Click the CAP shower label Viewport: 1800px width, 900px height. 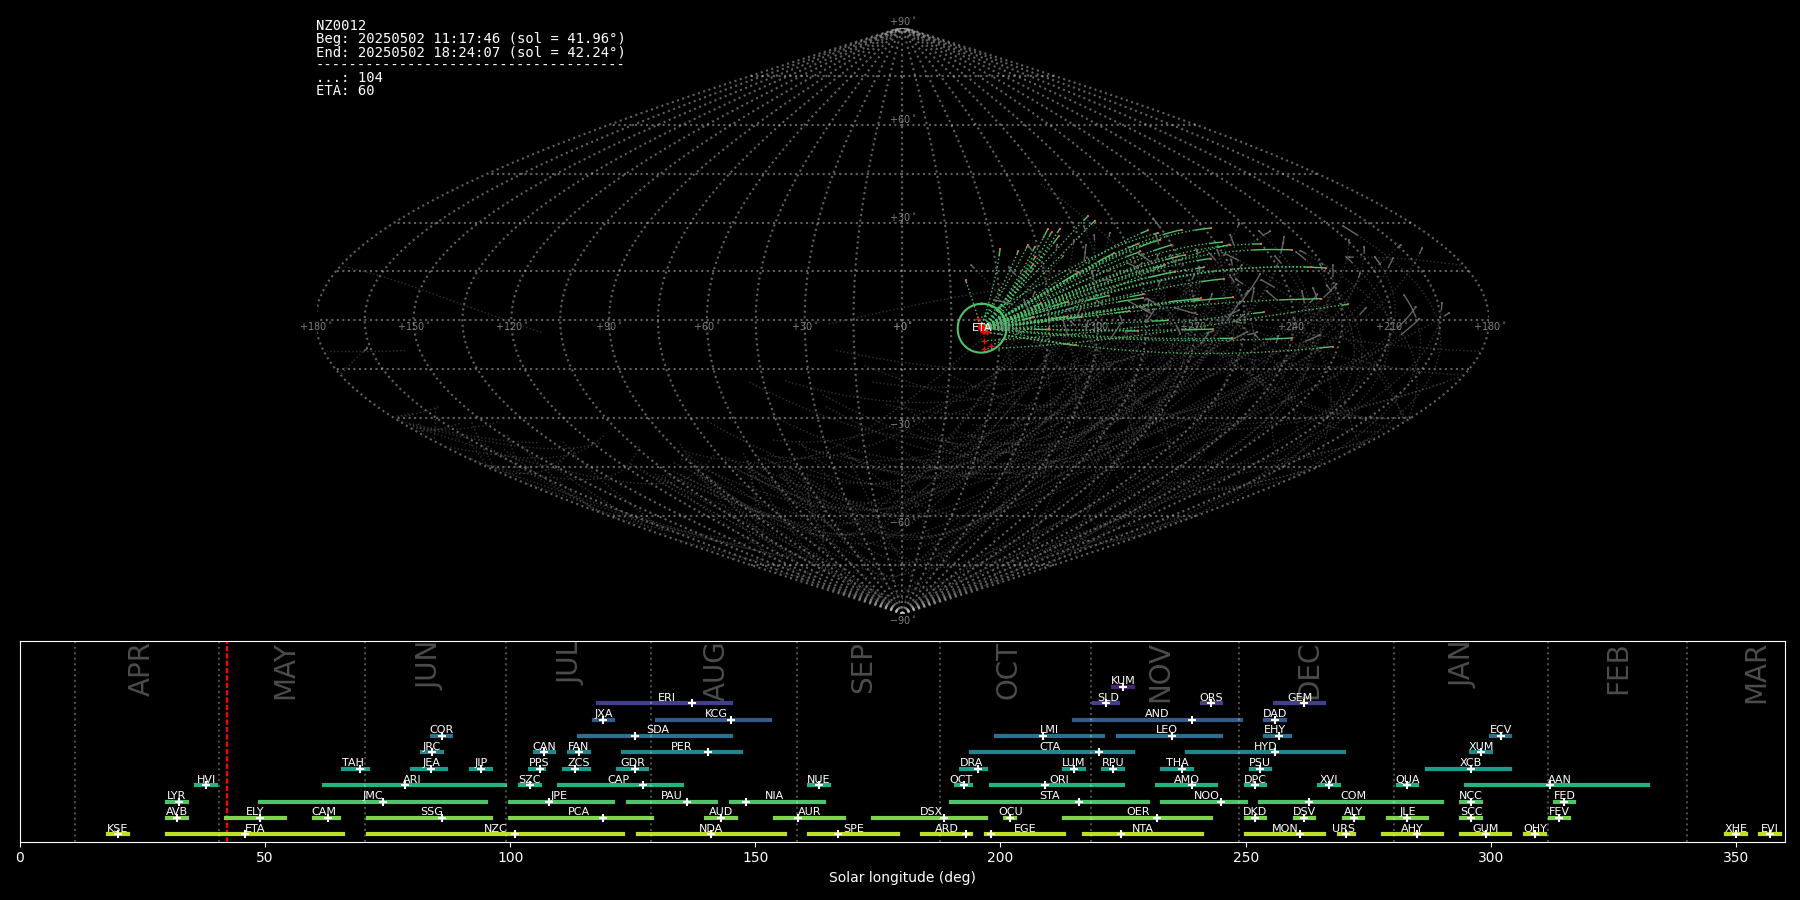[619, 780]
